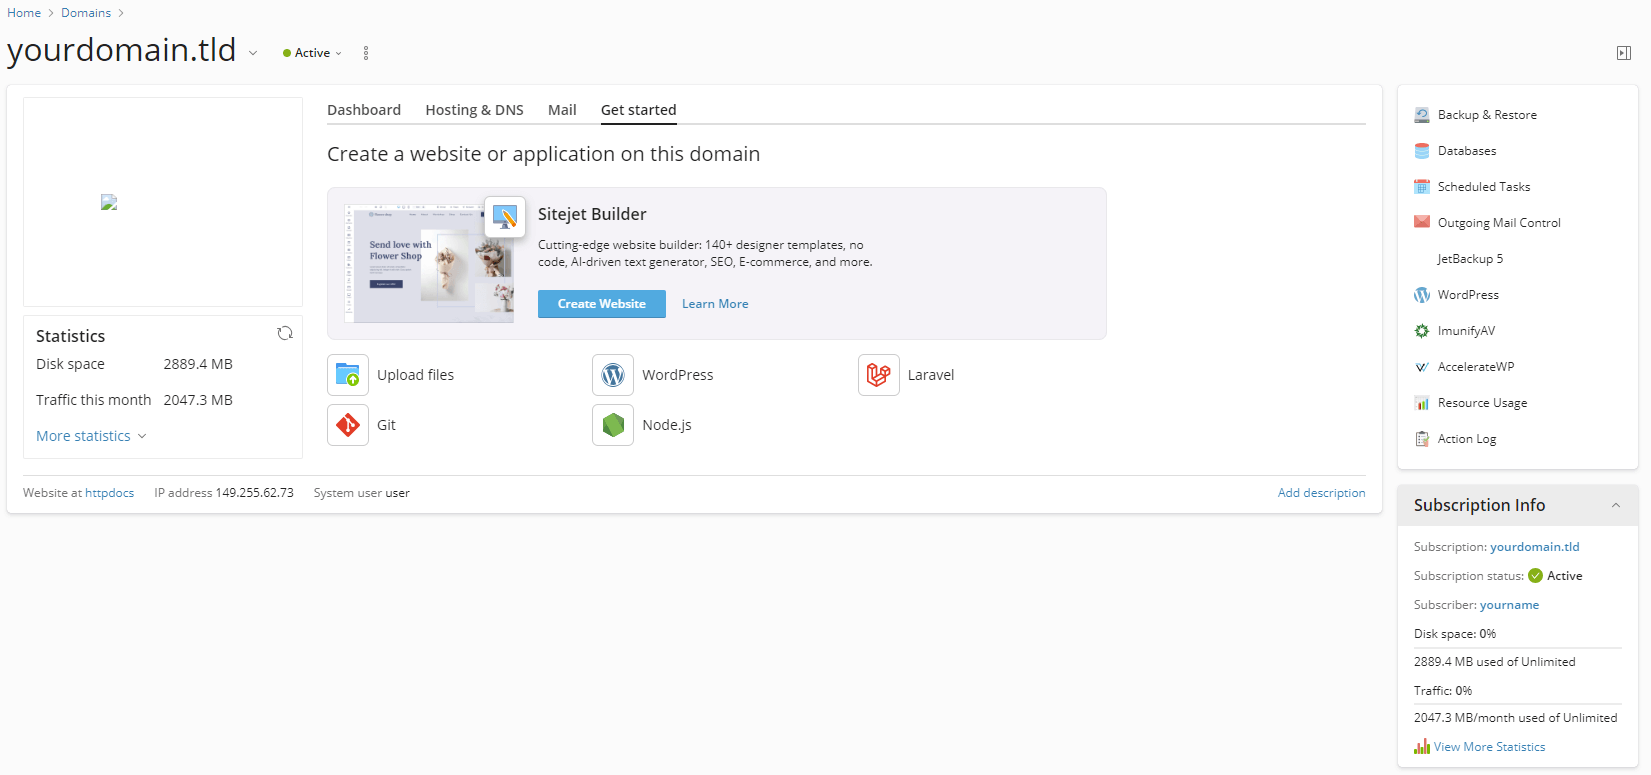Viewport: 1651px width, 775px height.
Task: Open Outgoing Mail Control envelope icon
Action: point(1422,222)
